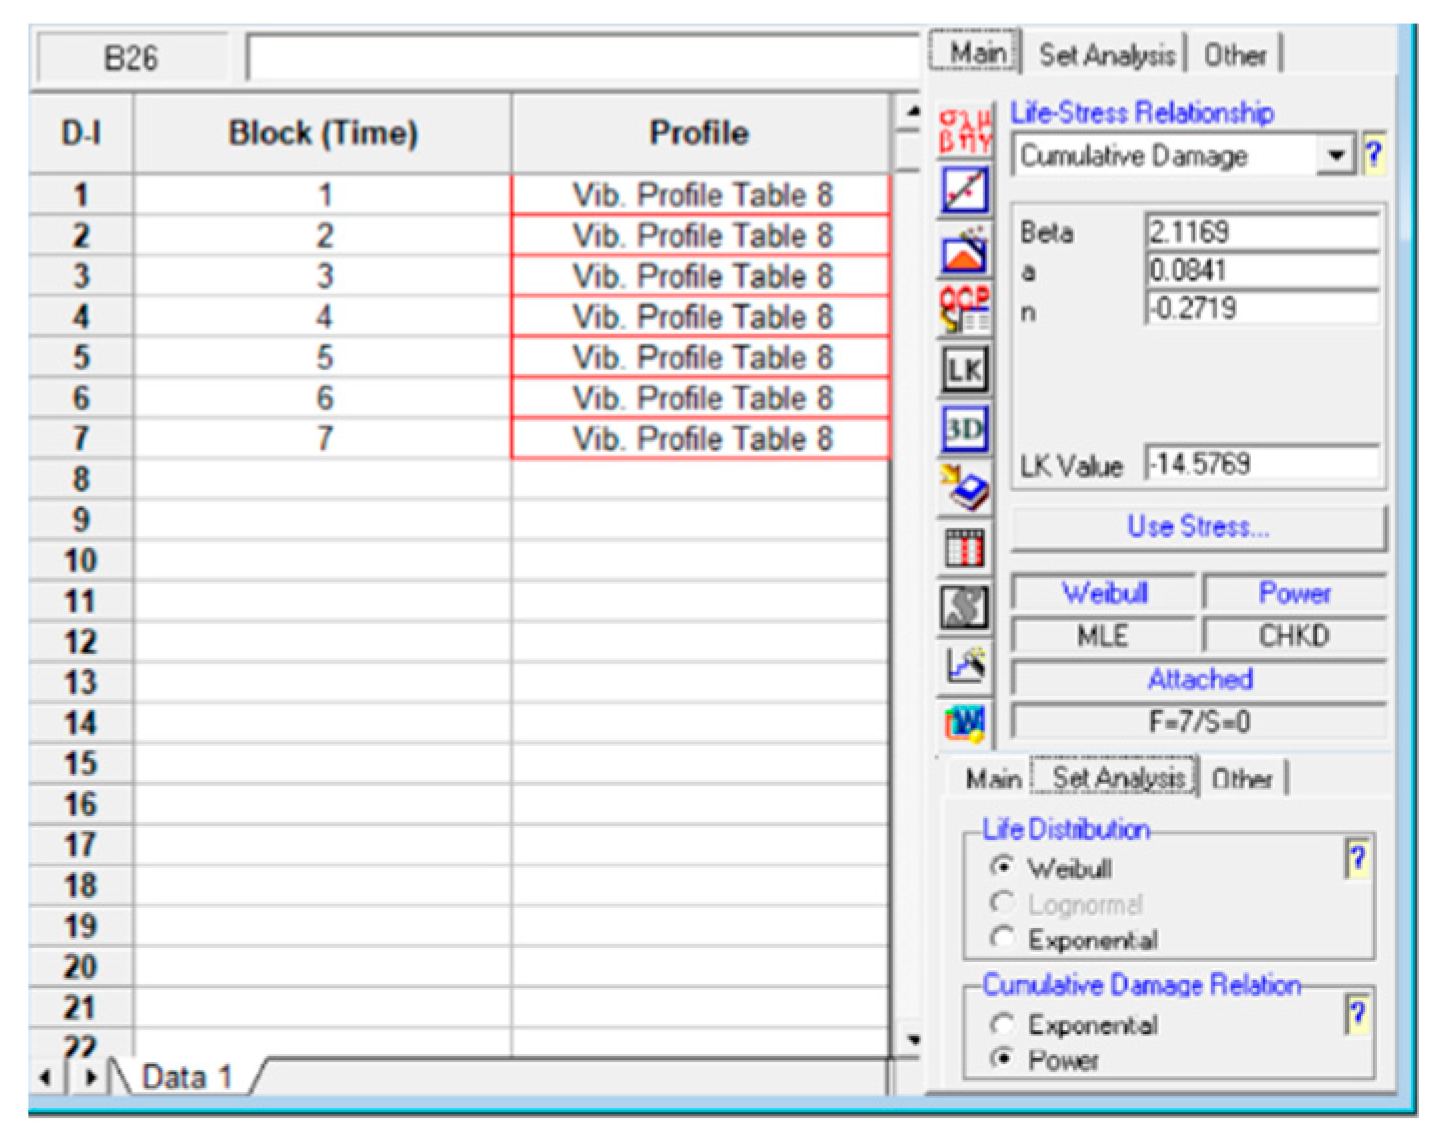This screenshot has width=1443, height=1148.
Task: Click the Use Stress... button
Action: [1198, 527]
